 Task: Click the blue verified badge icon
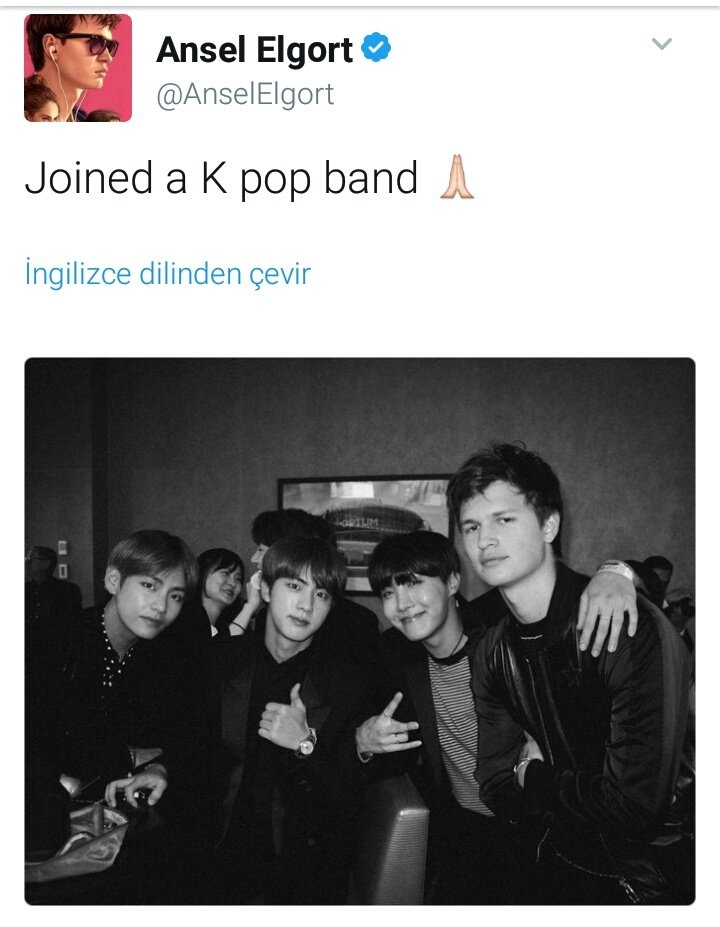(376, 48)
